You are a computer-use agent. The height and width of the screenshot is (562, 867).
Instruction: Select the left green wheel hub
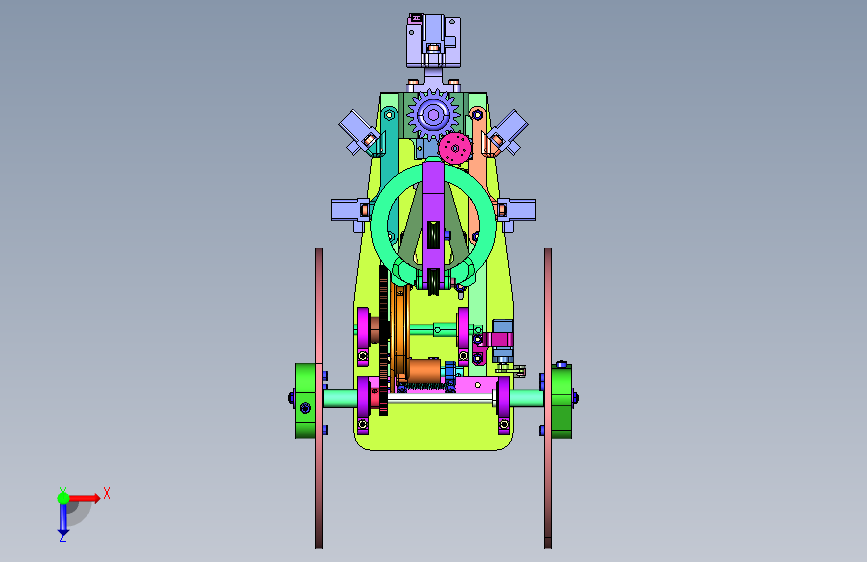(x=305, y=400)
